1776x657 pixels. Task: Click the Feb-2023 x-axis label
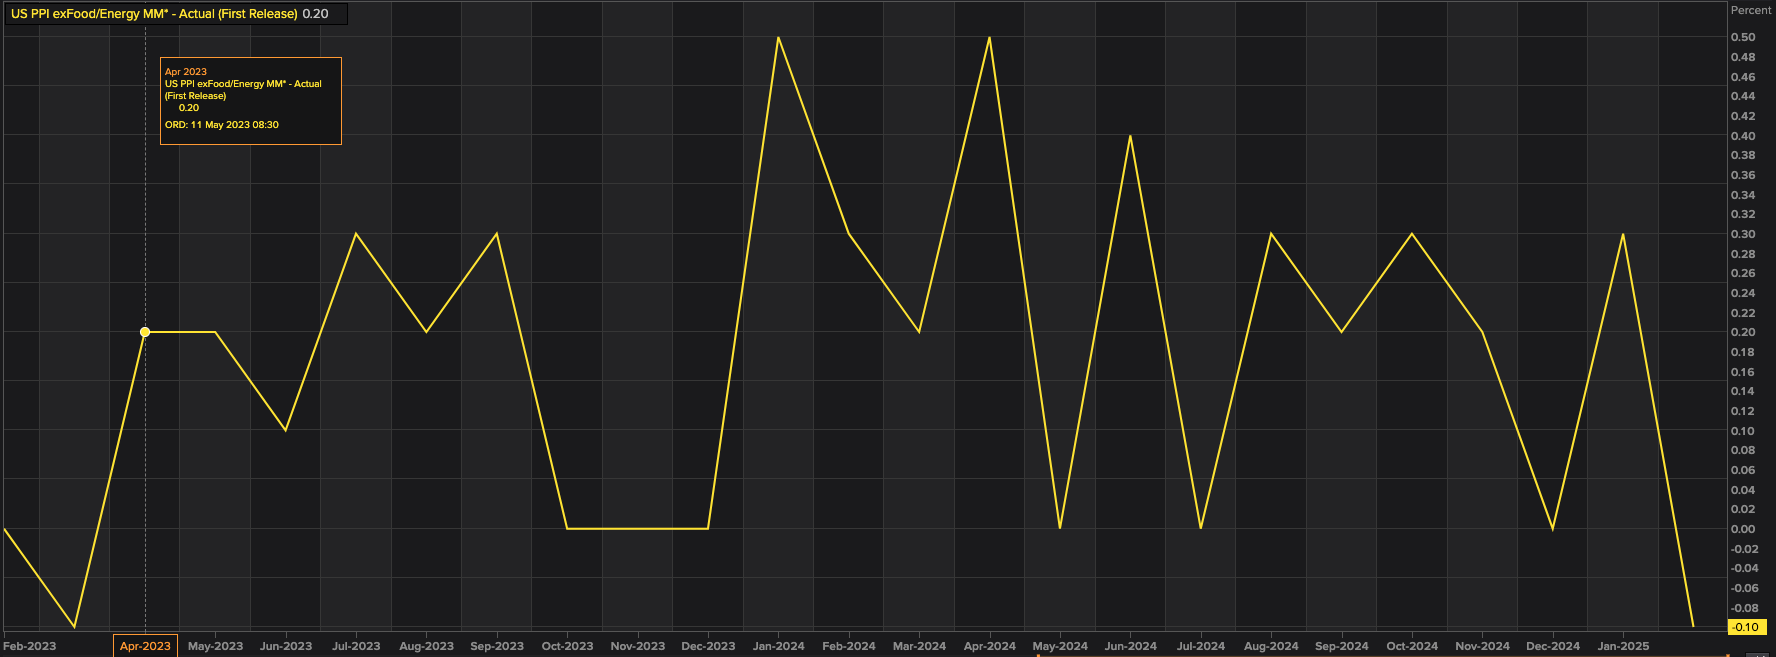coord(30,646)
